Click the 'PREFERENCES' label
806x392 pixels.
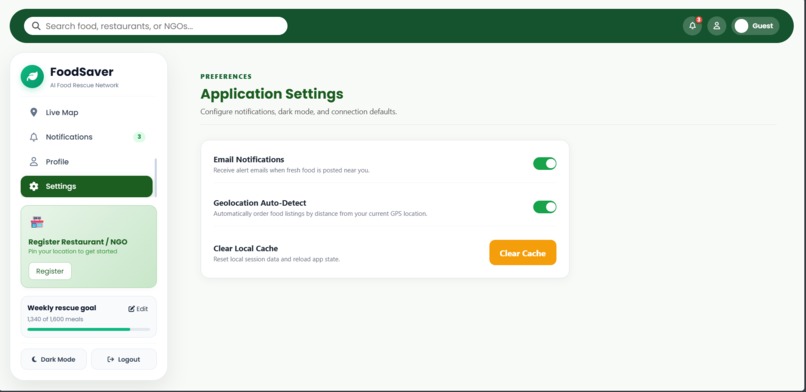tap(226, 77)
